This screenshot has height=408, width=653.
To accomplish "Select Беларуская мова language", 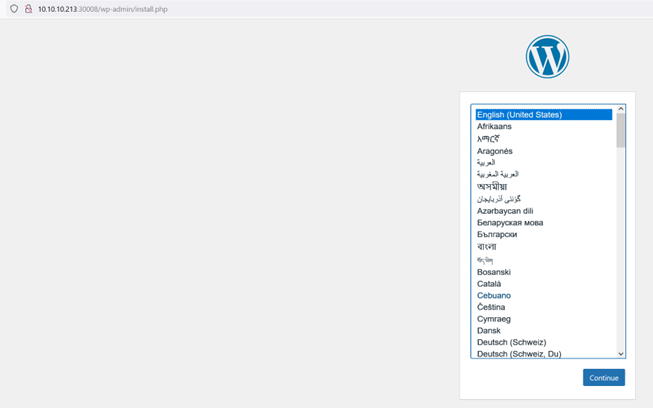I will point(544,222).
